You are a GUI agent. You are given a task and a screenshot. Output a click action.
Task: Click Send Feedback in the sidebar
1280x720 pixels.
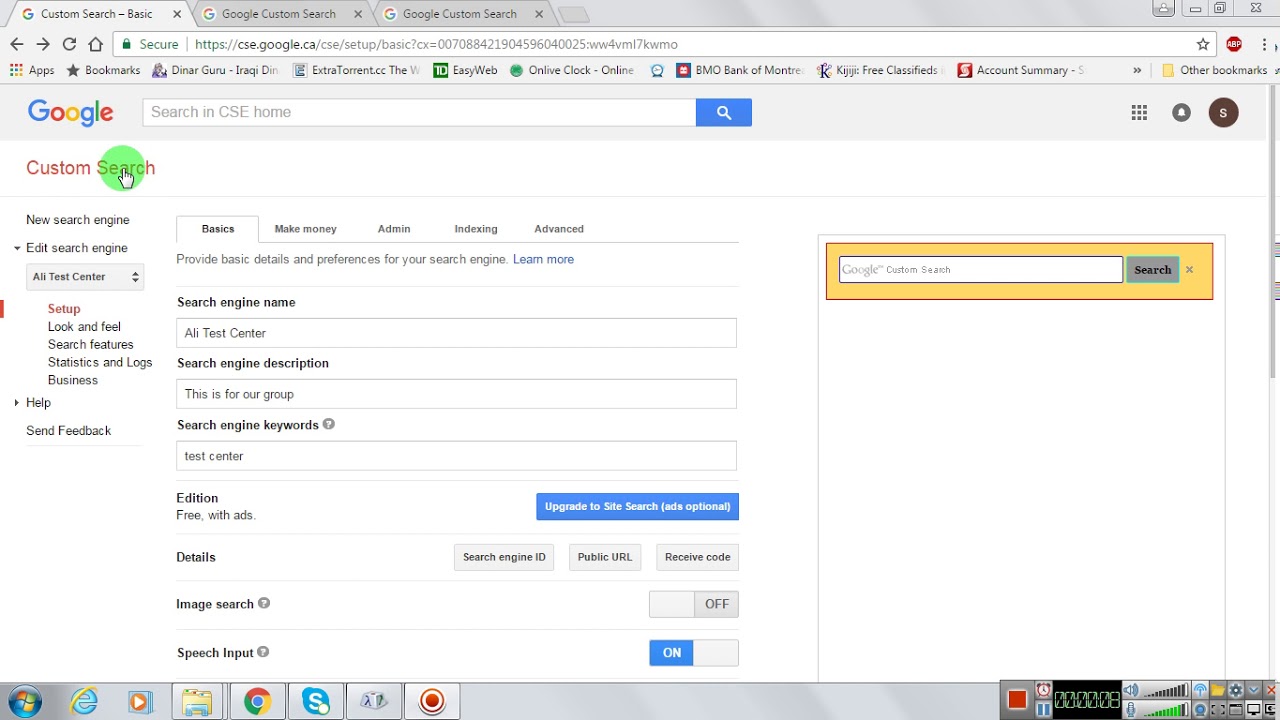(x=68, y=431)
